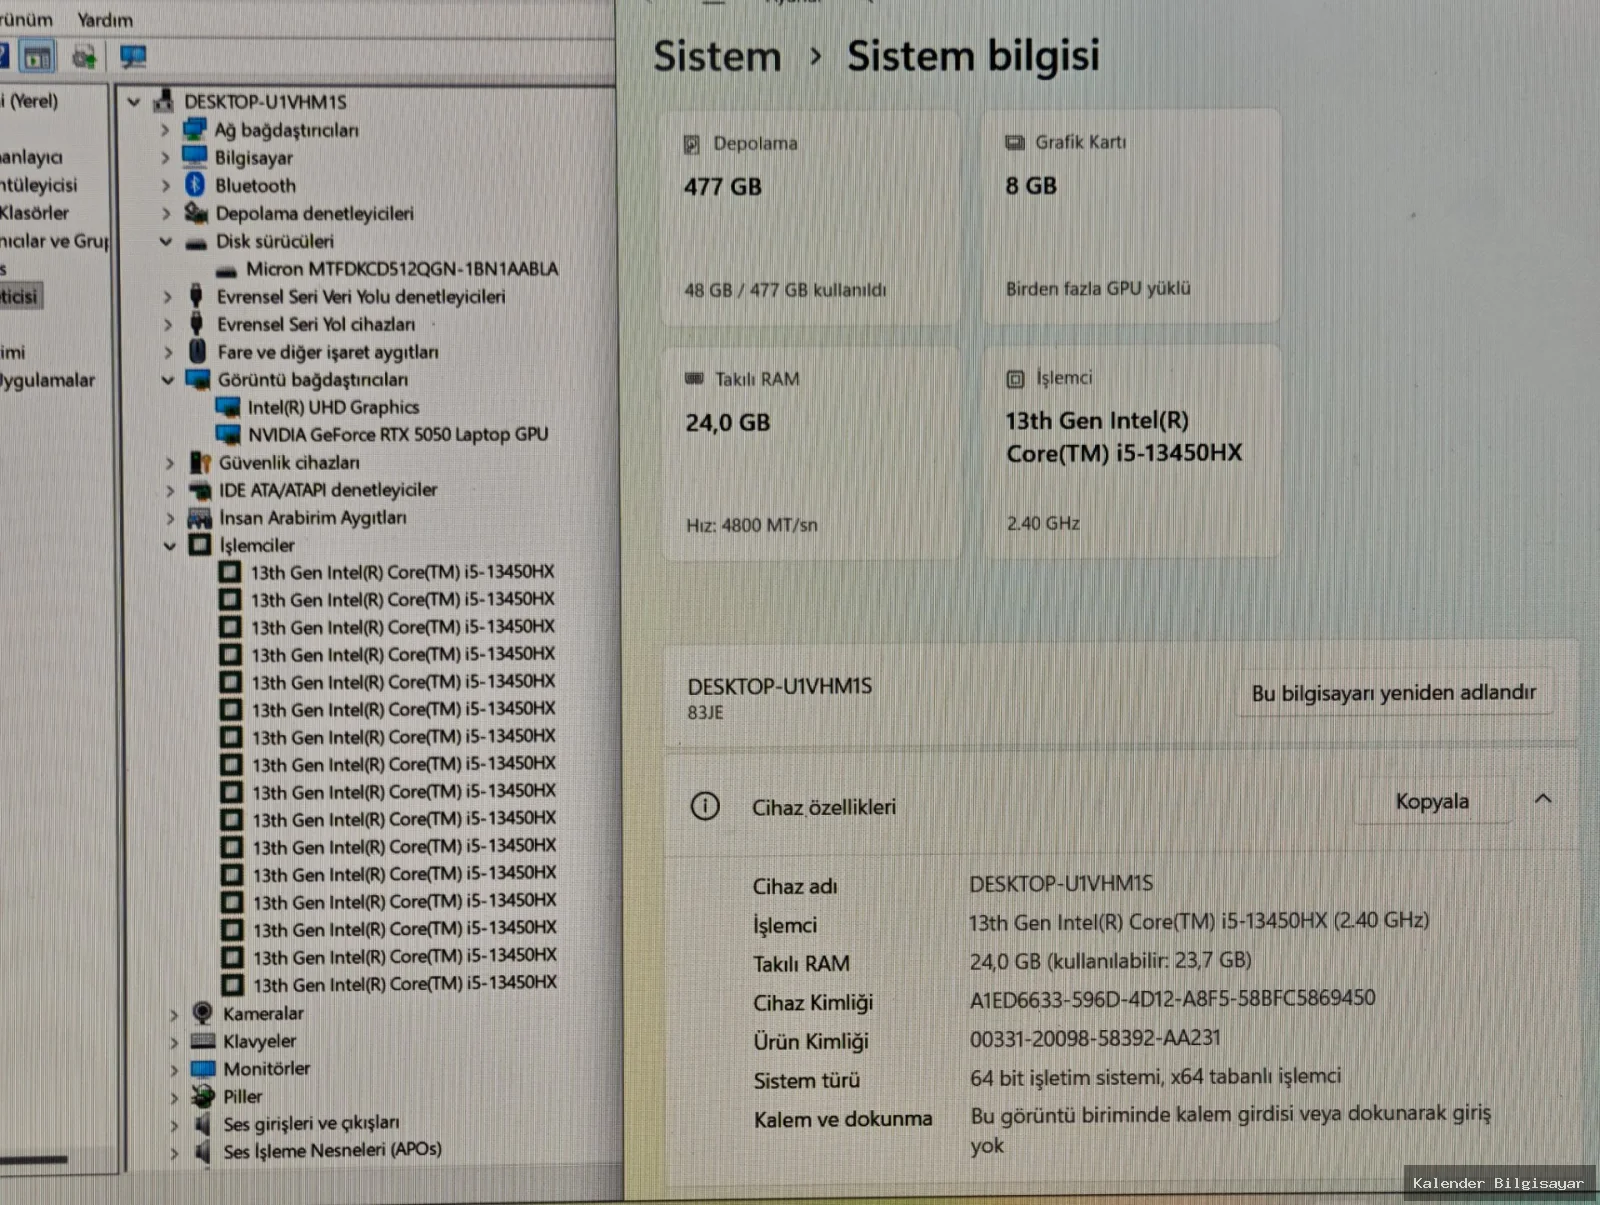Click the Cihaz Kimliği value A1ED6633-596D
Image resolution: width=1600 pixels, height=1205 pixels.
pos(1172,998)
